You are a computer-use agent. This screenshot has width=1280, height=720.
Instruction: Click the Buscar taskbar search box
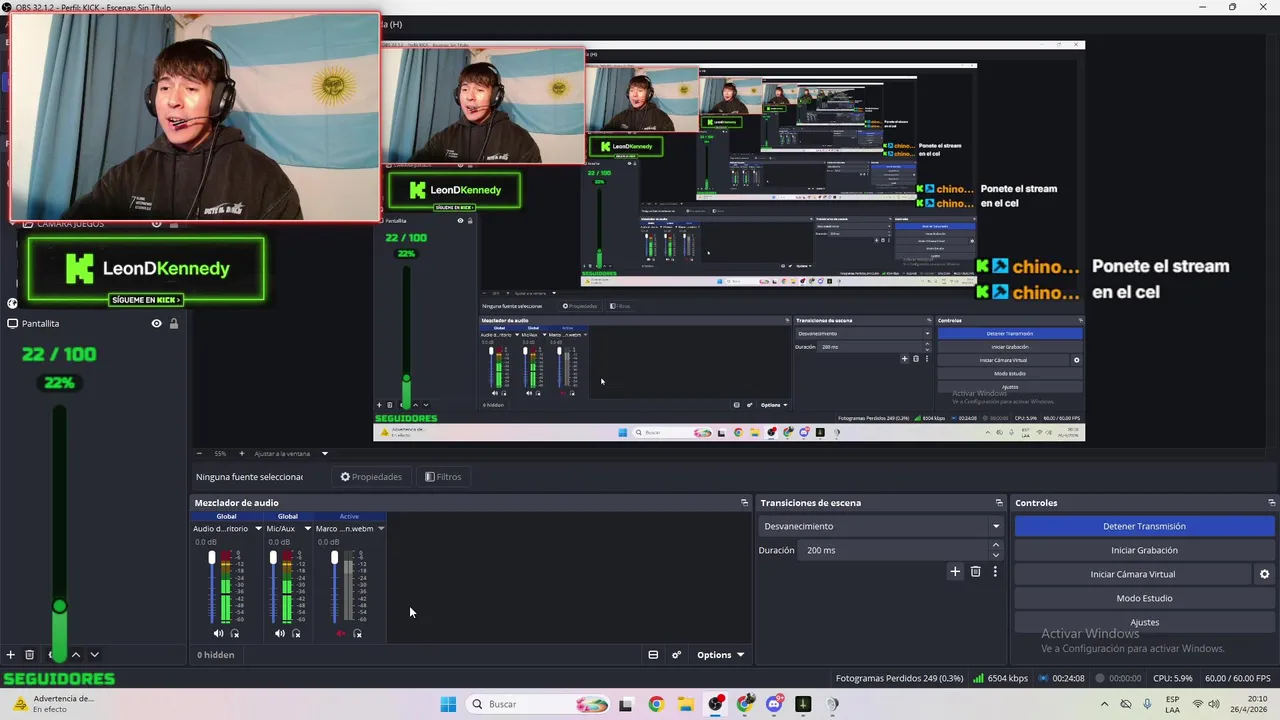[x=540, y=704]
